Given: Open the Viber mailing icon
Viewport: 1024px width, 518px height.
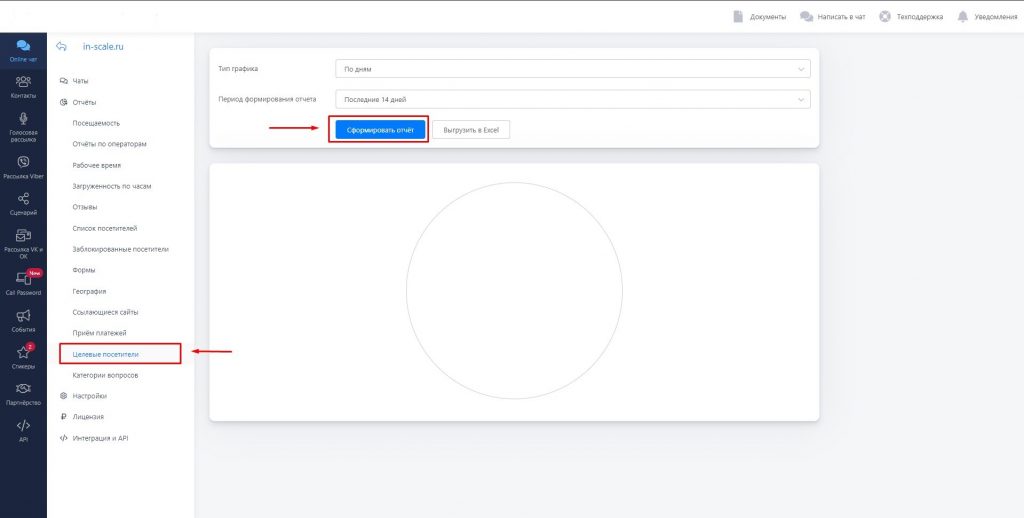Looking at the screenshot, I should pyautogui.click(x=23, y=162).
